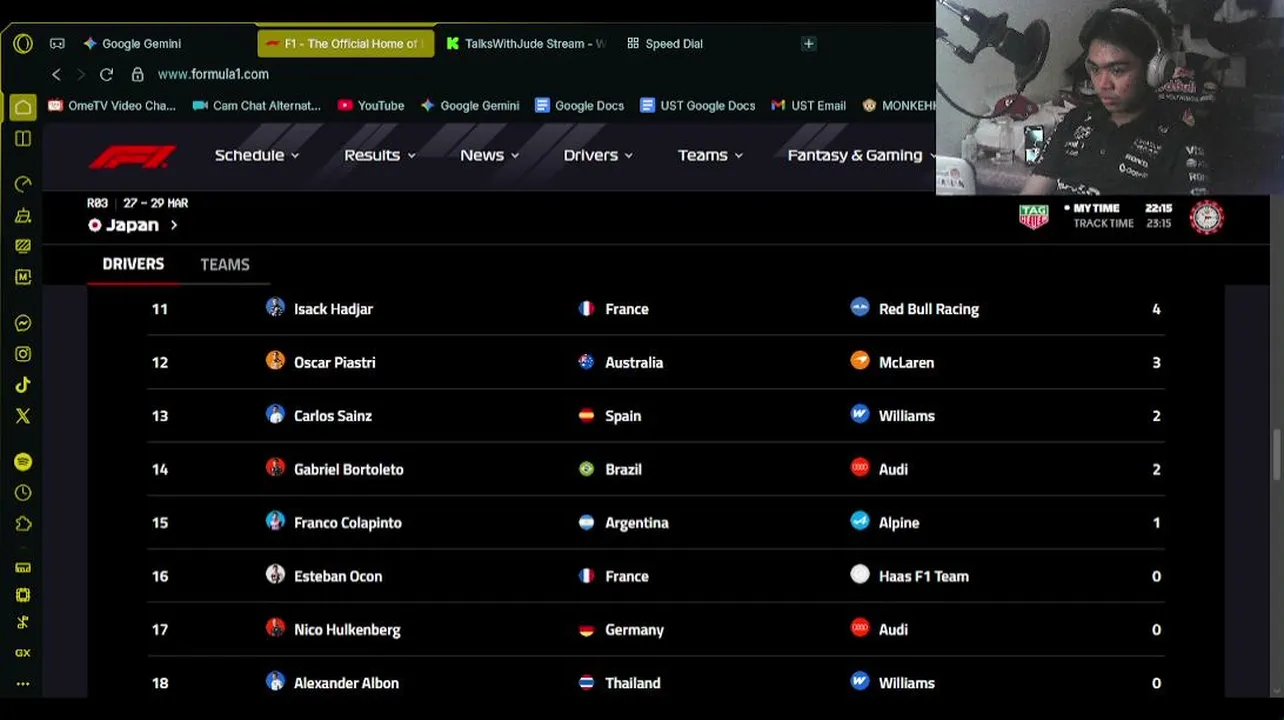The width and height of the screenshot is (1284, 720).
Task: Open Messenger from the sidebar
Action: coord(23,323)
